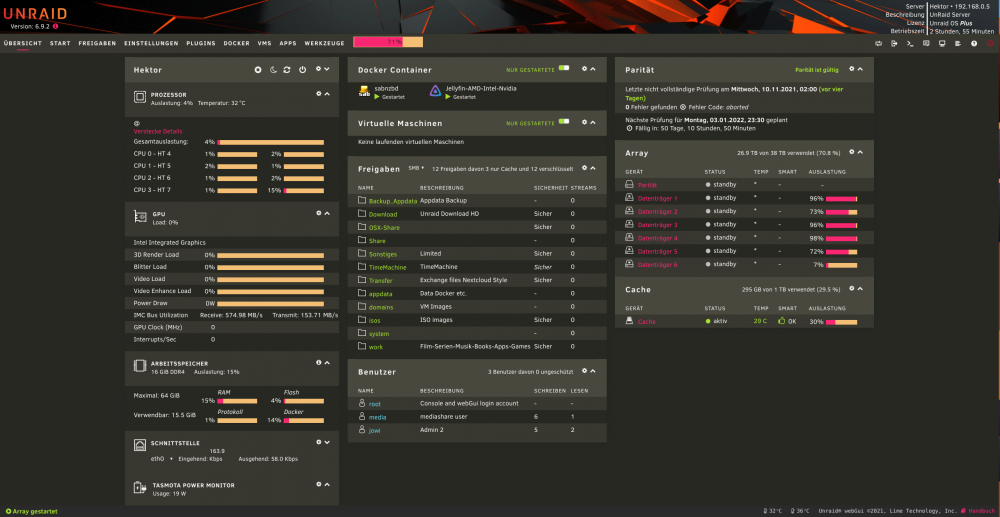
Task: Click the Array gestartet status in footer
Action: [31, 511]
